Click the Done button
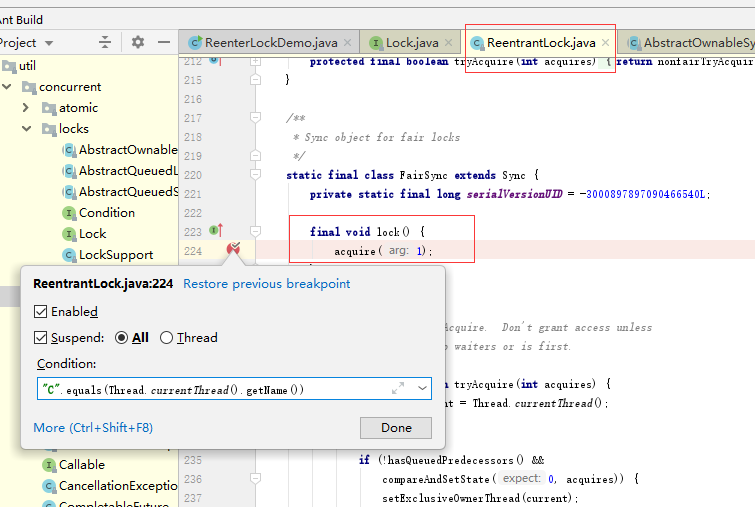The height and width of the screenshot is (507, 755). 396,428
